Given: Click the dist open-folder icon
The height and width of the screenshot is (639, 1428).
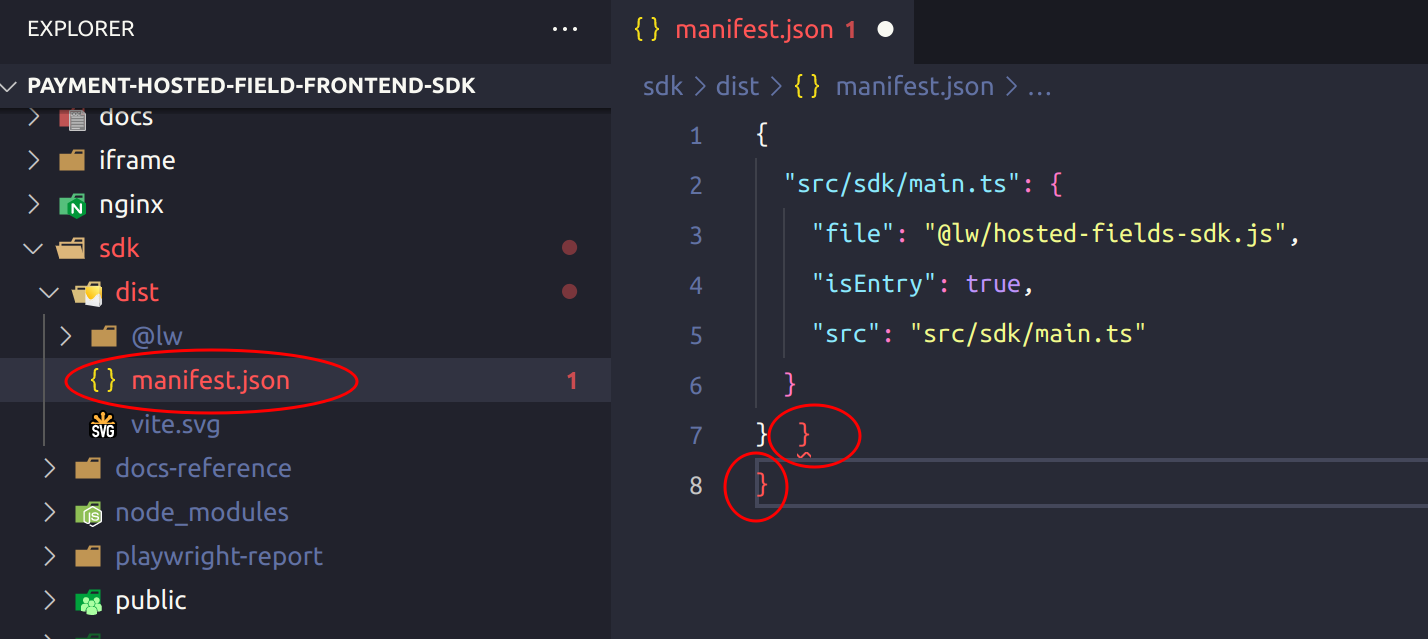Looking at the screenshot, I should [x=88, y=293].
